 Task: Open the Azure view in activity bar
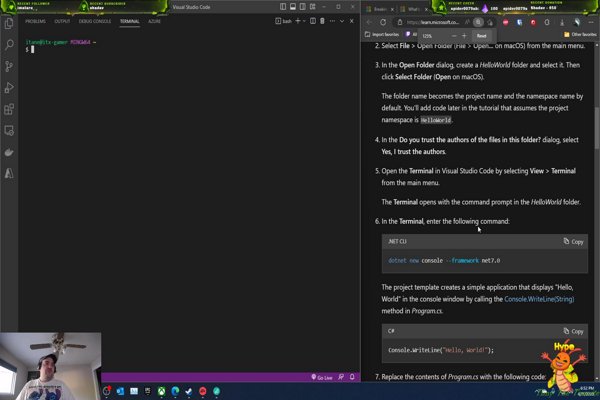[9, 173]
